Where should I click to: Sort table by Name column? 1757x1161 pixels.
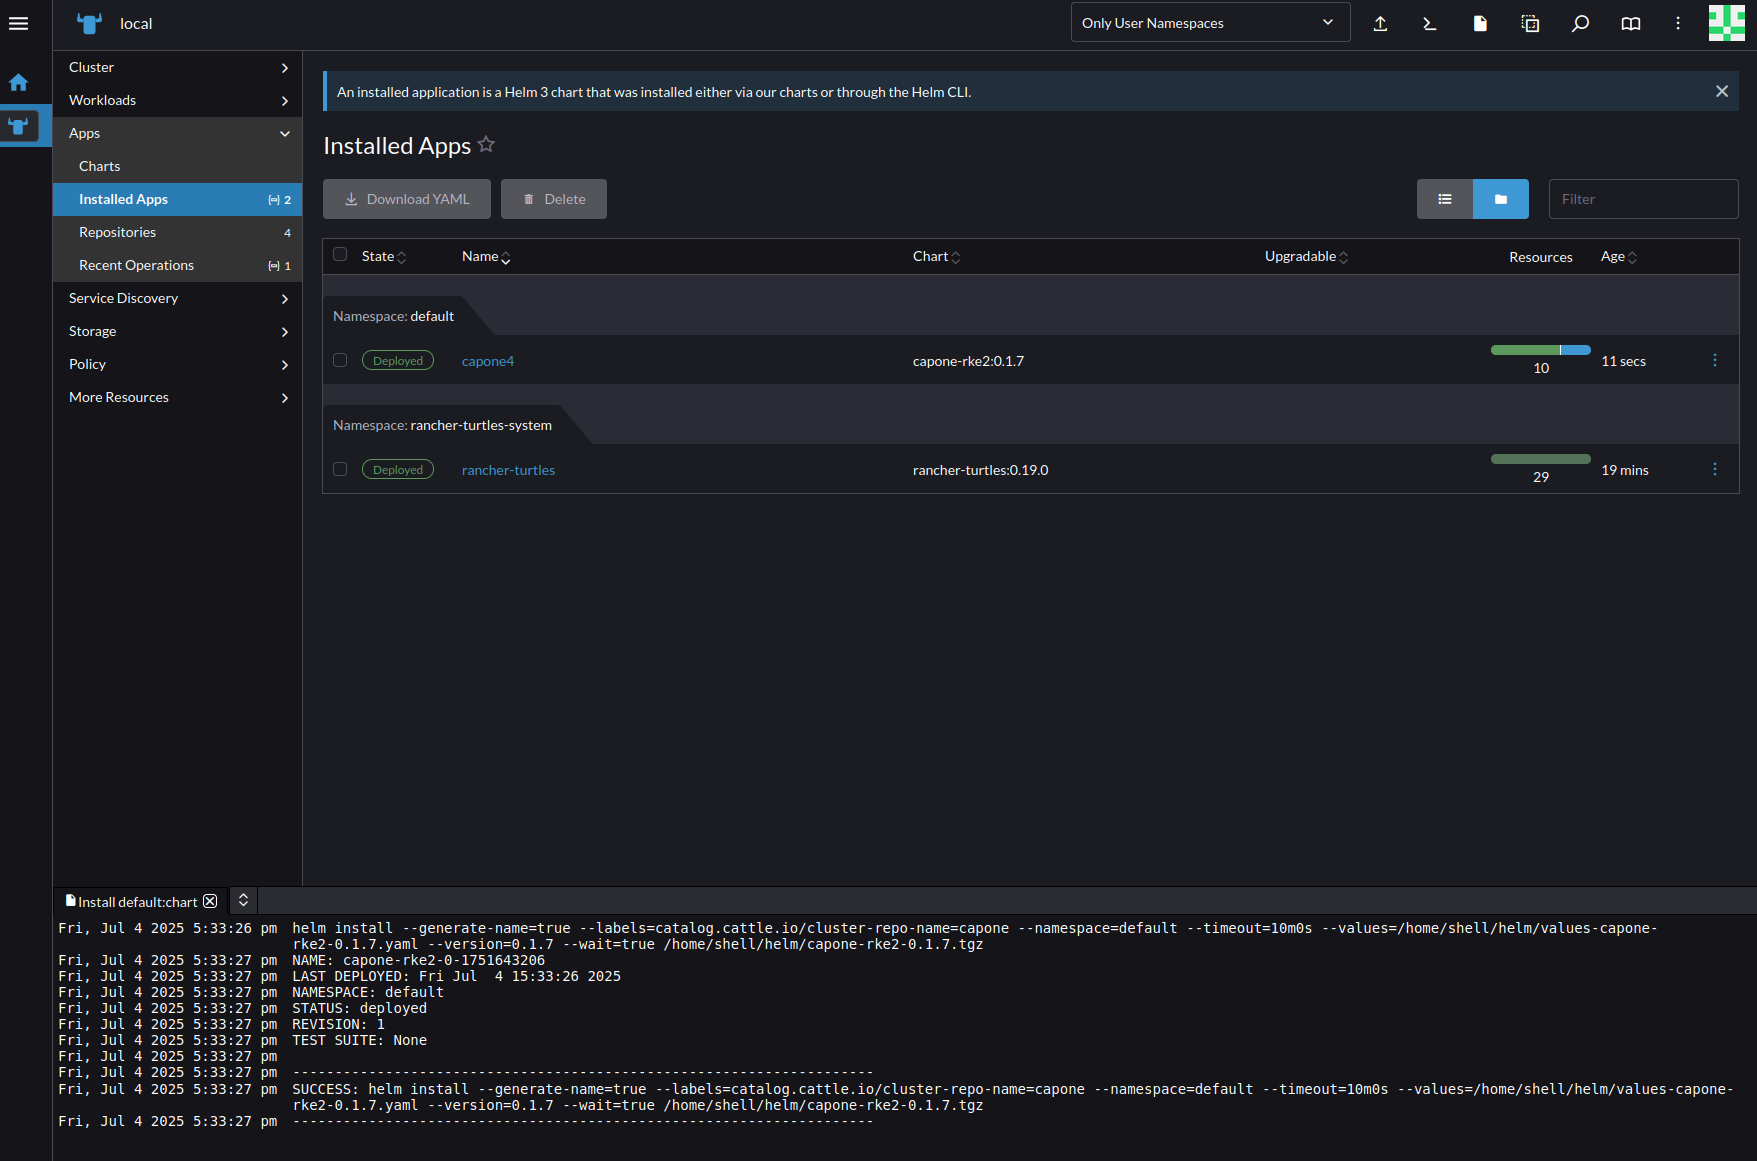point(486,256)
